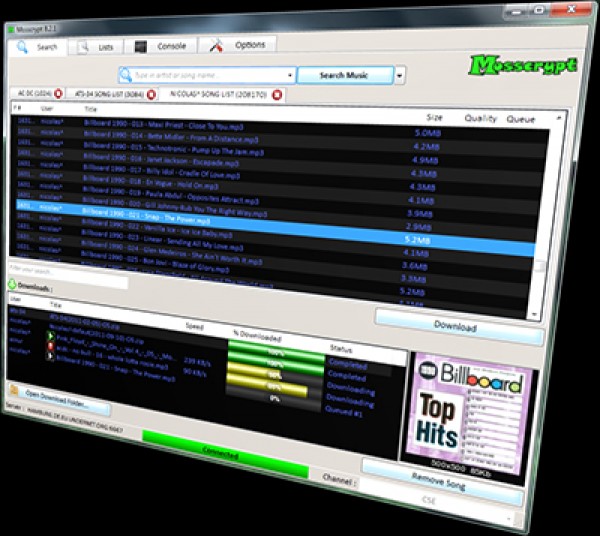Click the Search Music button
Viewport: 600px width, 536px height.
click(345, 75)
